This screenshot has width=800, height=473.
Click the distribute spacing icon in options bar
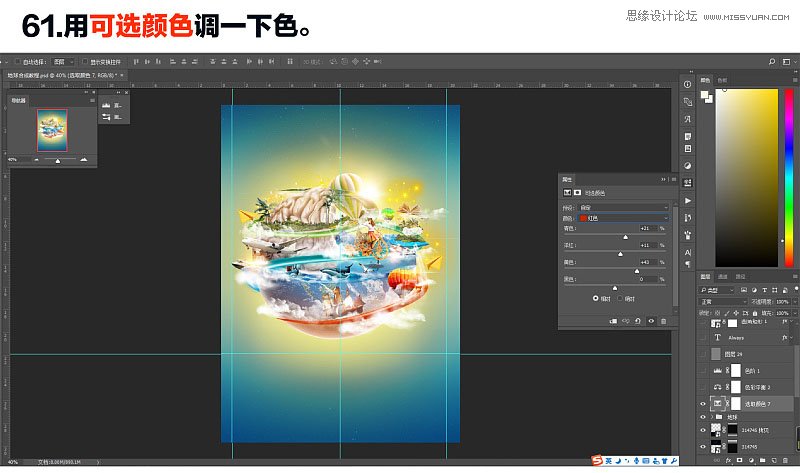point(290,62)
